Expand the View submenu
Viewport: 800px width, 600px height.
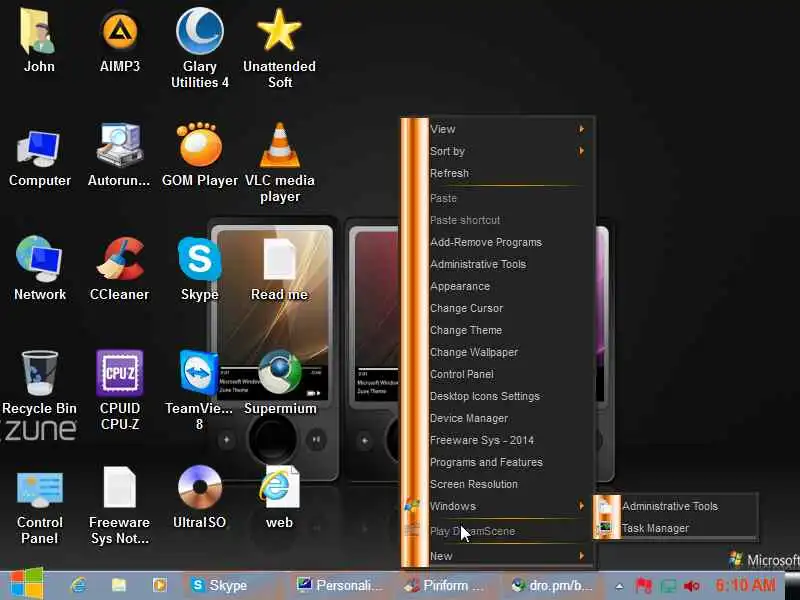point(512,129)
